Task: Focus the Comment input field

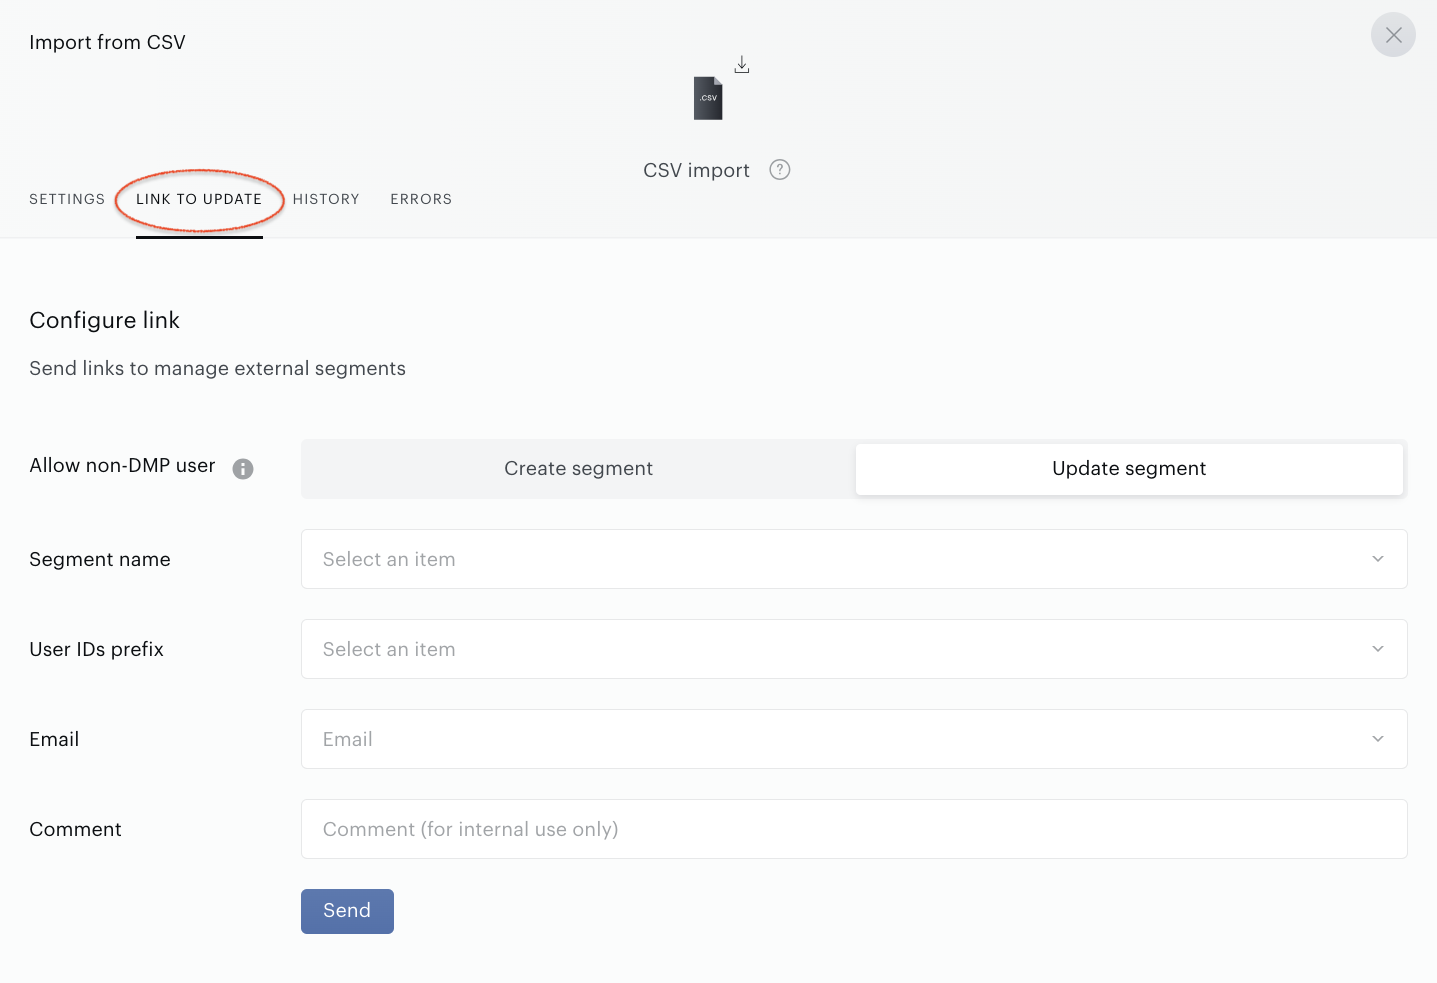Action: (x=854, y=829)
